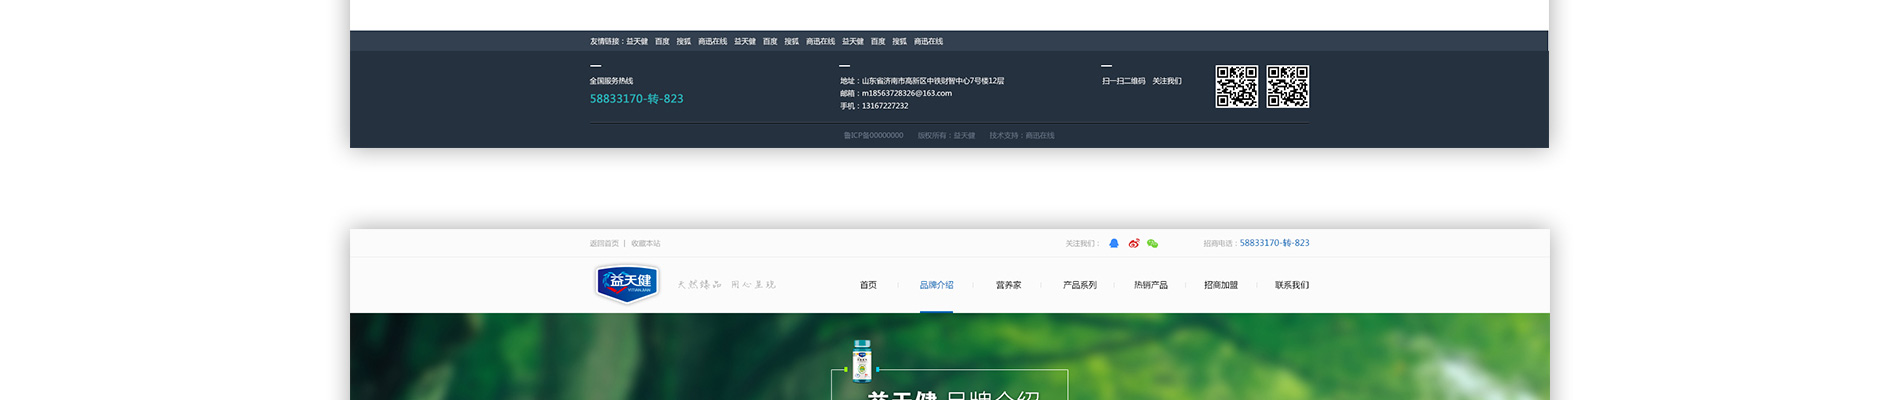Click the first 百度 friendly link
The height and width of the screenshot is (400, 1900).
click(662, 41)
